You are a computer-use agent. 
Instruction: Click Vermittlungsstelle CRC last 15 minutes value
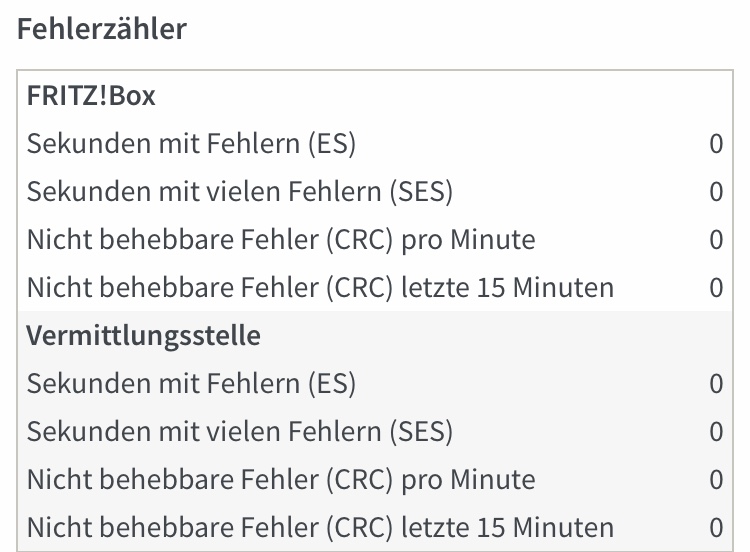(x=716, y=527)
